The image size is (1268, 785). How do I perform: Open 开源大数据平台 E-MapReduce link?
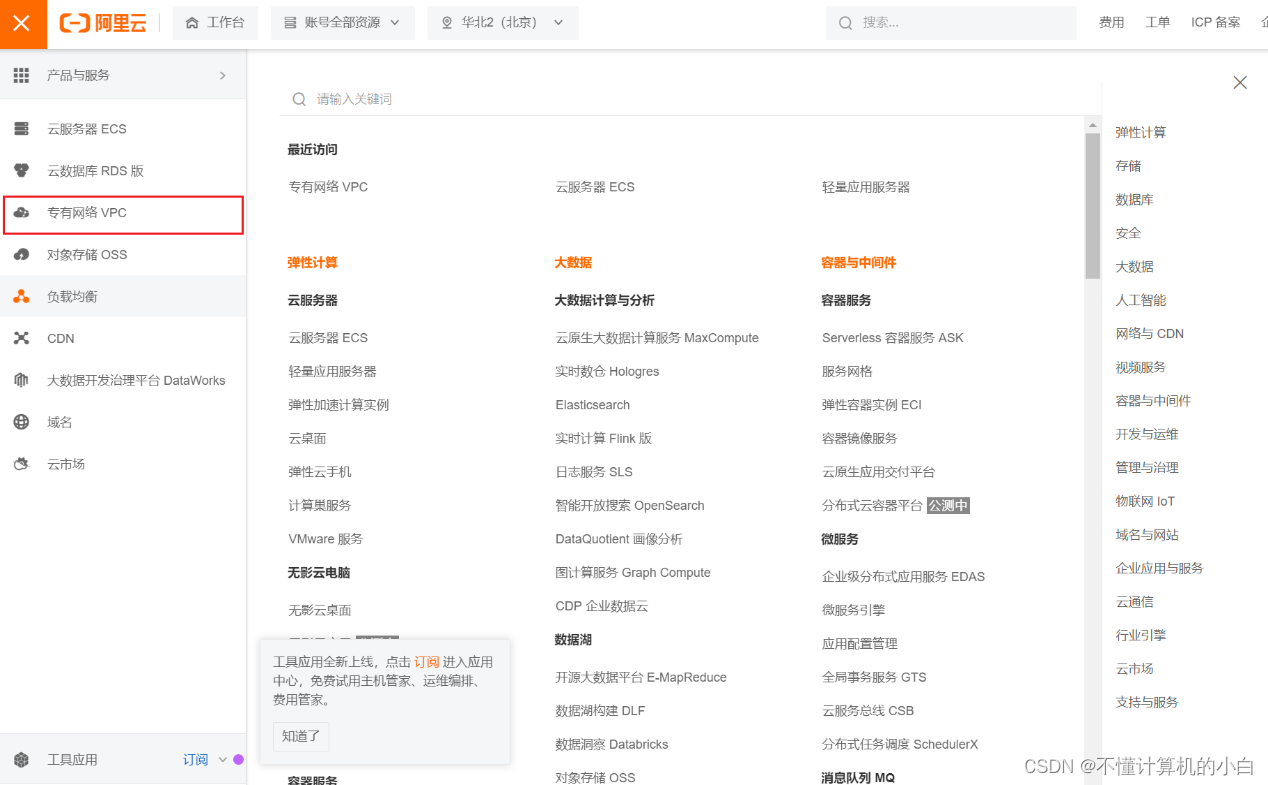click(641, 677)
